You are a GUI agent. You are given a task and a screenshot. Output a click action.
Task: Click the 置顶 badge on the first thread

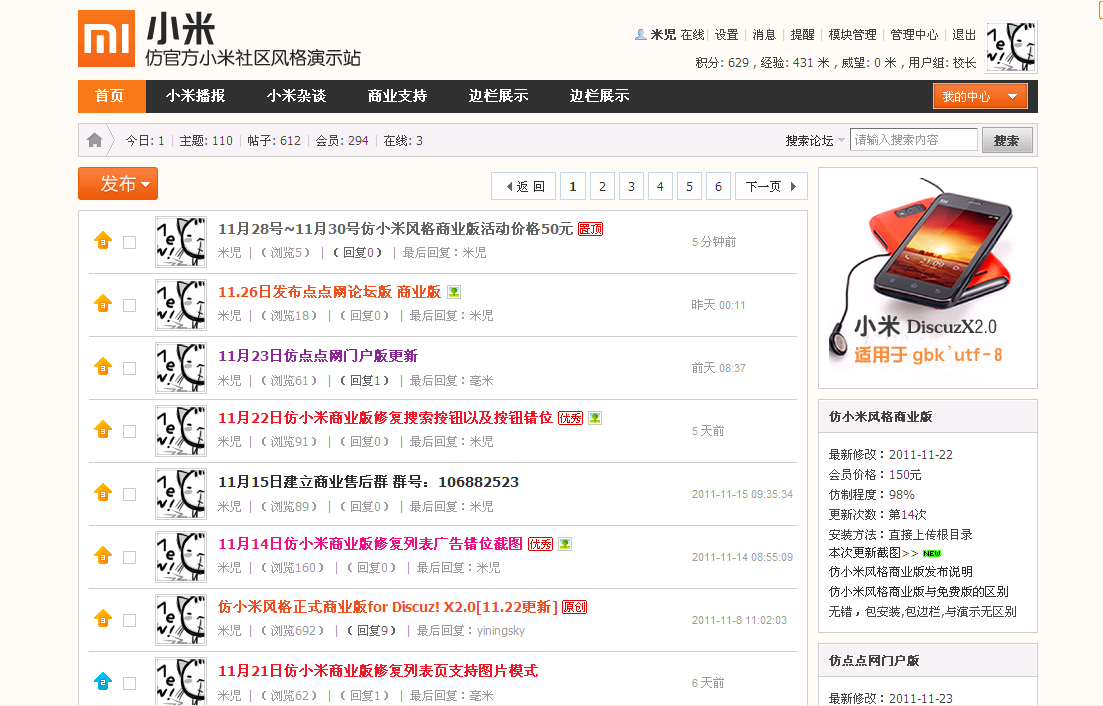click(590, 229)
